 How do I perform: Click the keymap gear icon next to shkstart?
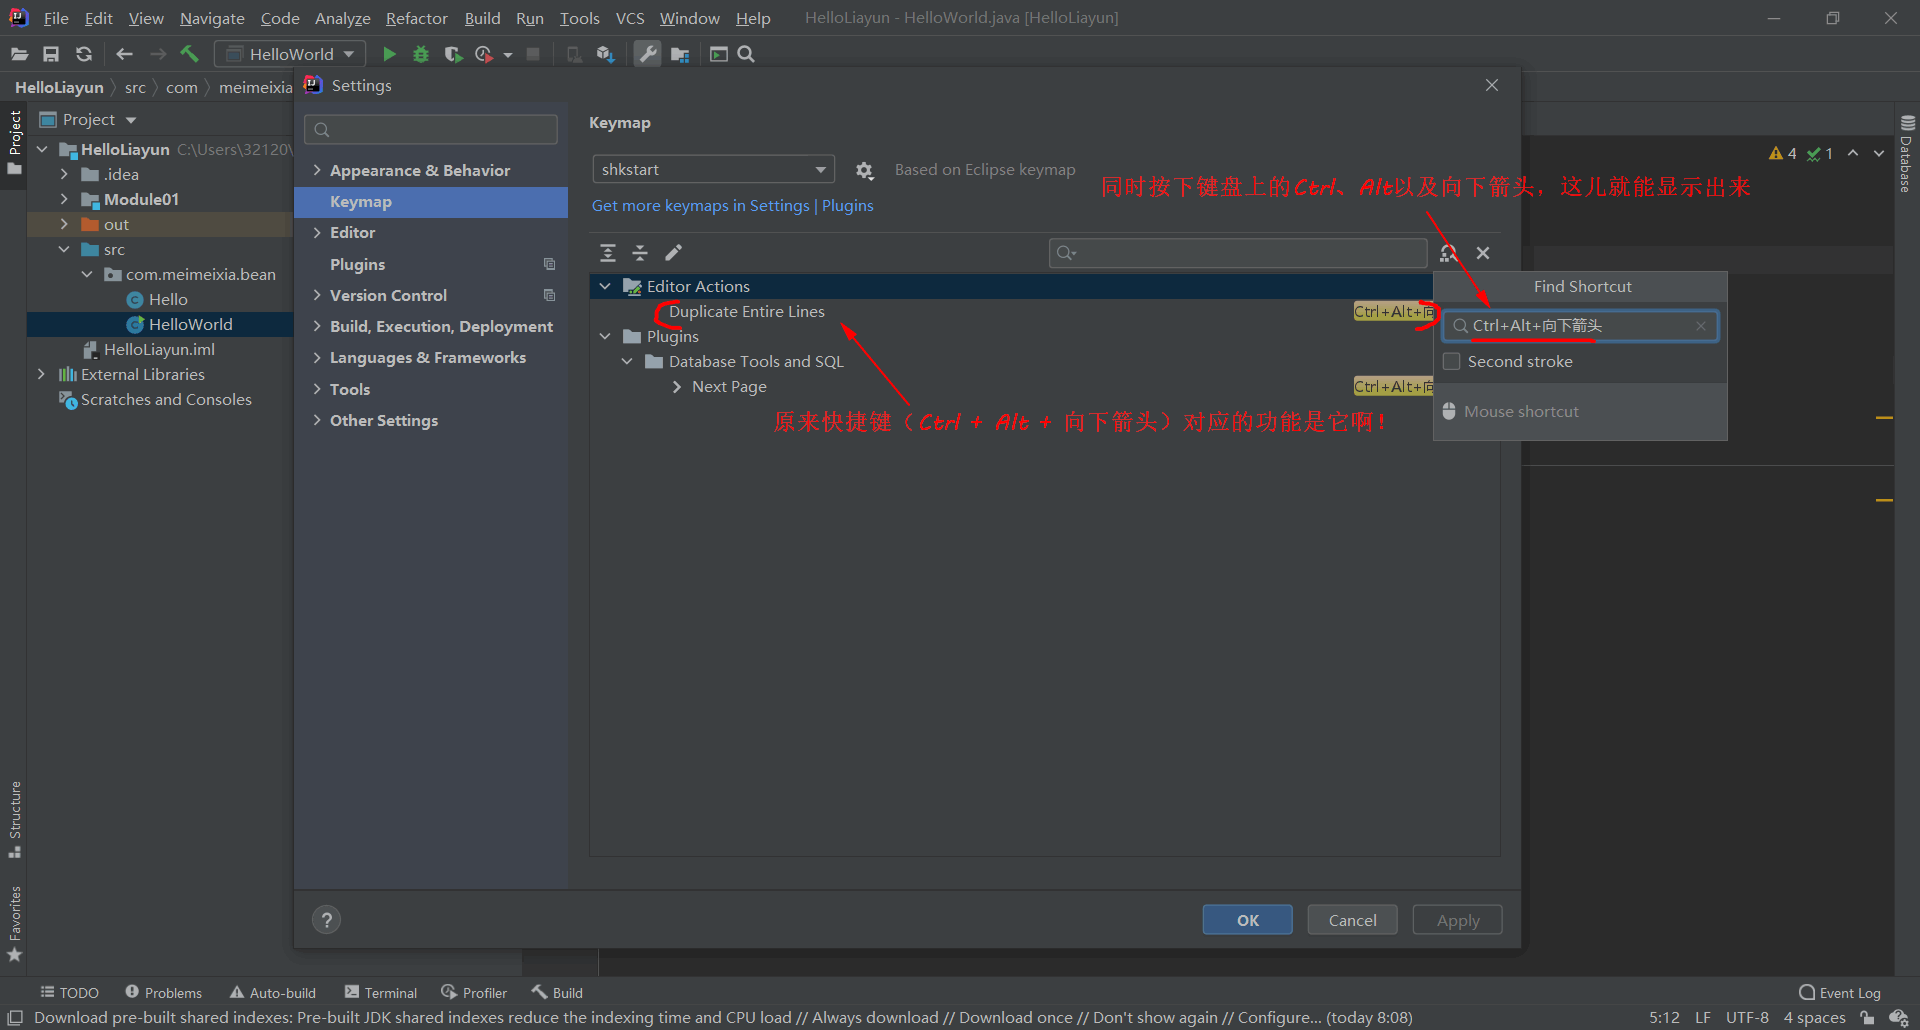point(865,171)
